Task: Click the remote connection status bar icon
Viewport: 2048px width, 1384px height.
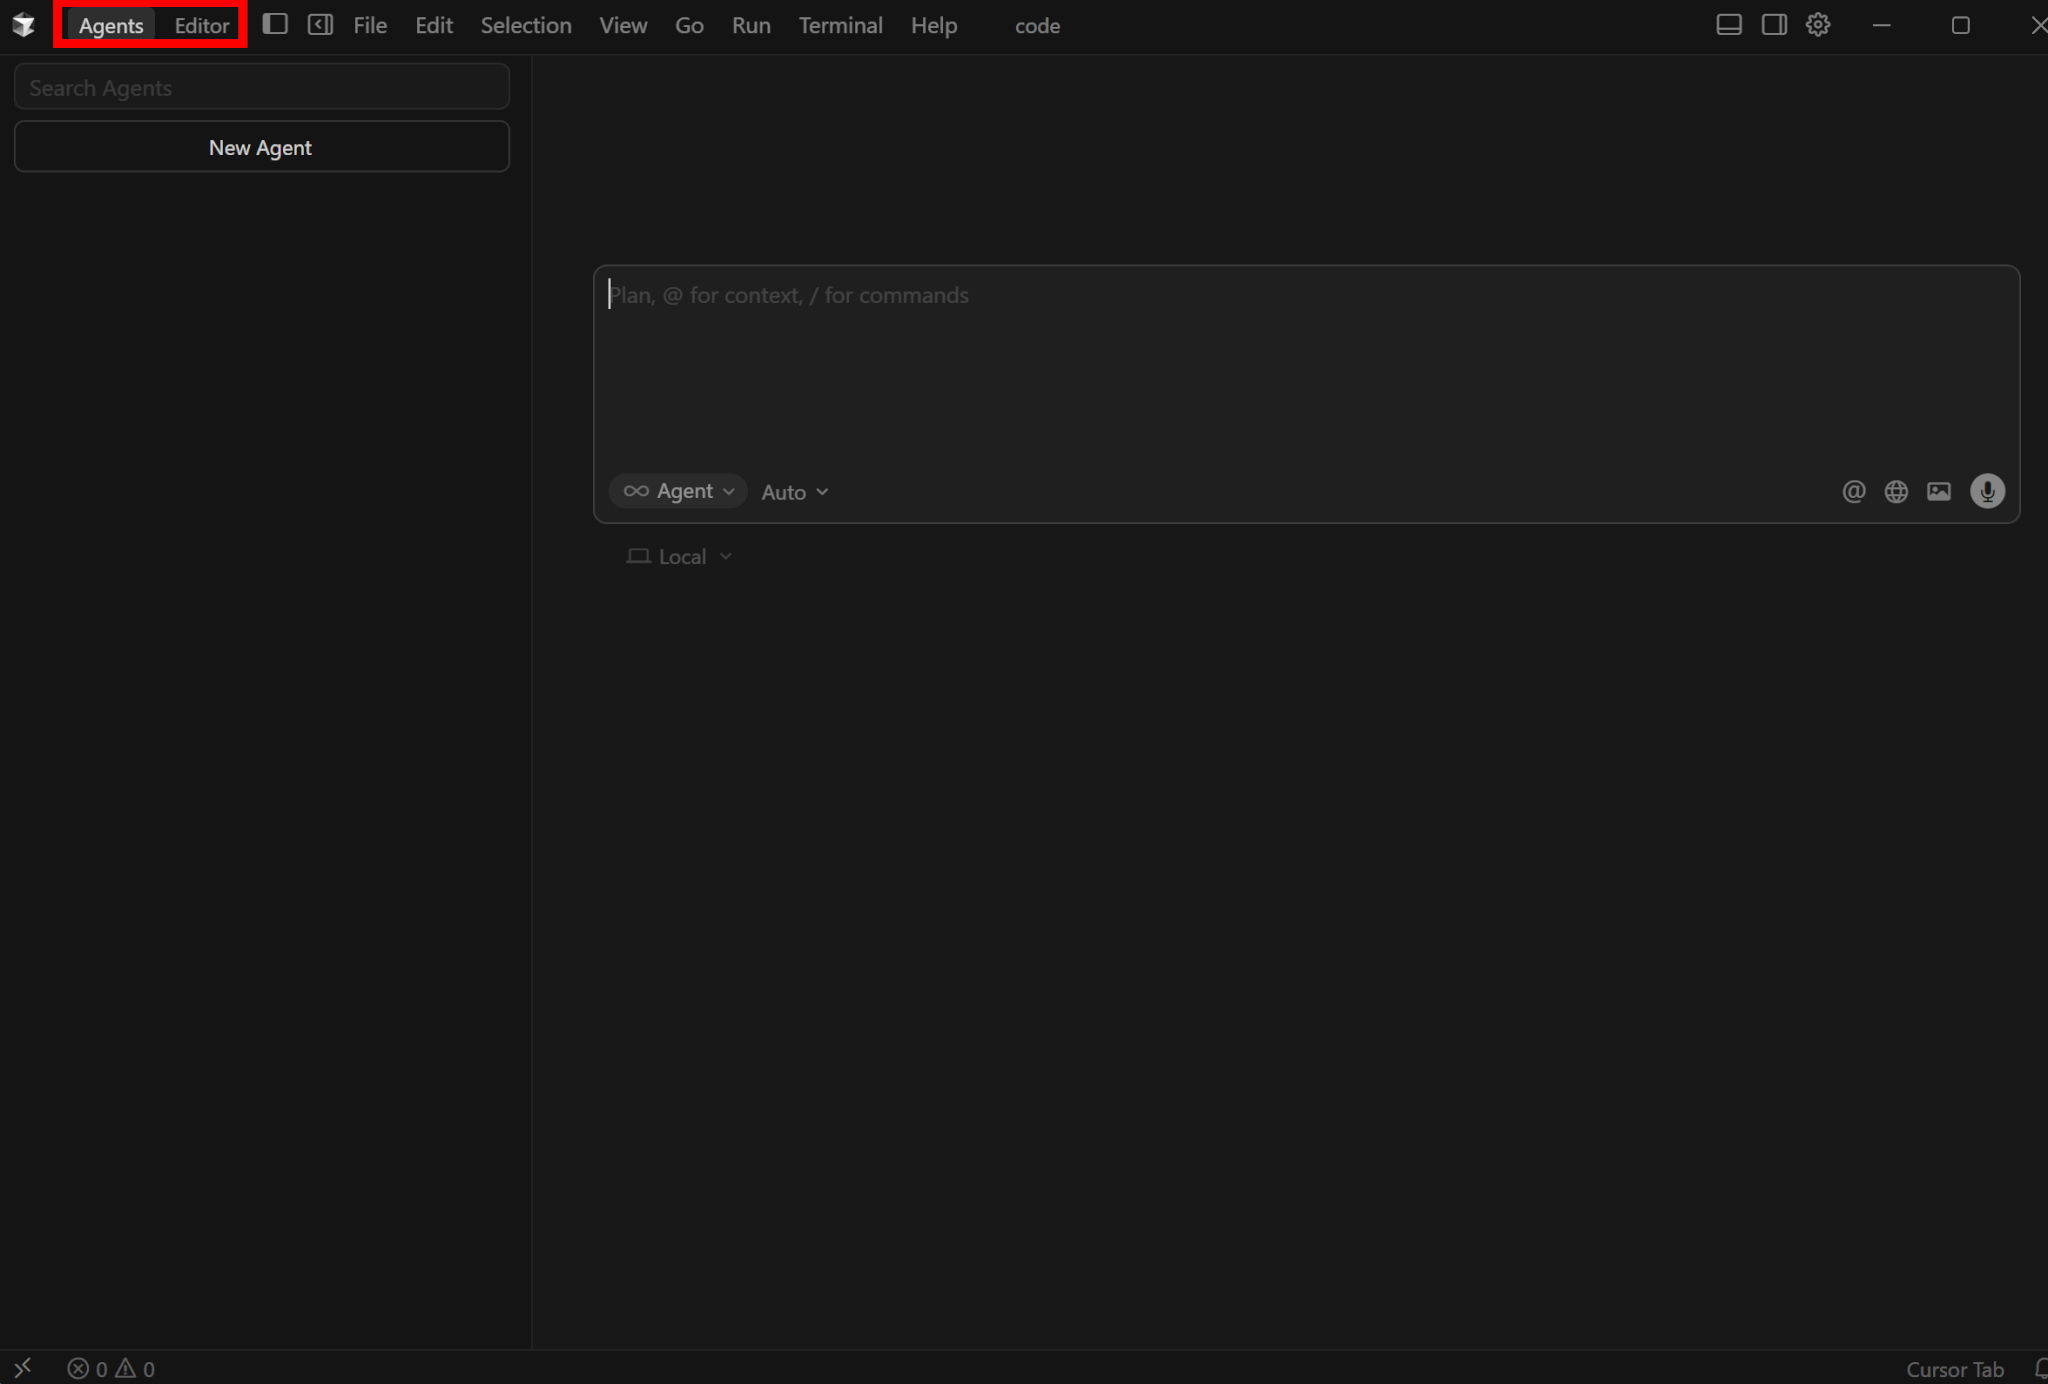Action: (23, 1367)
